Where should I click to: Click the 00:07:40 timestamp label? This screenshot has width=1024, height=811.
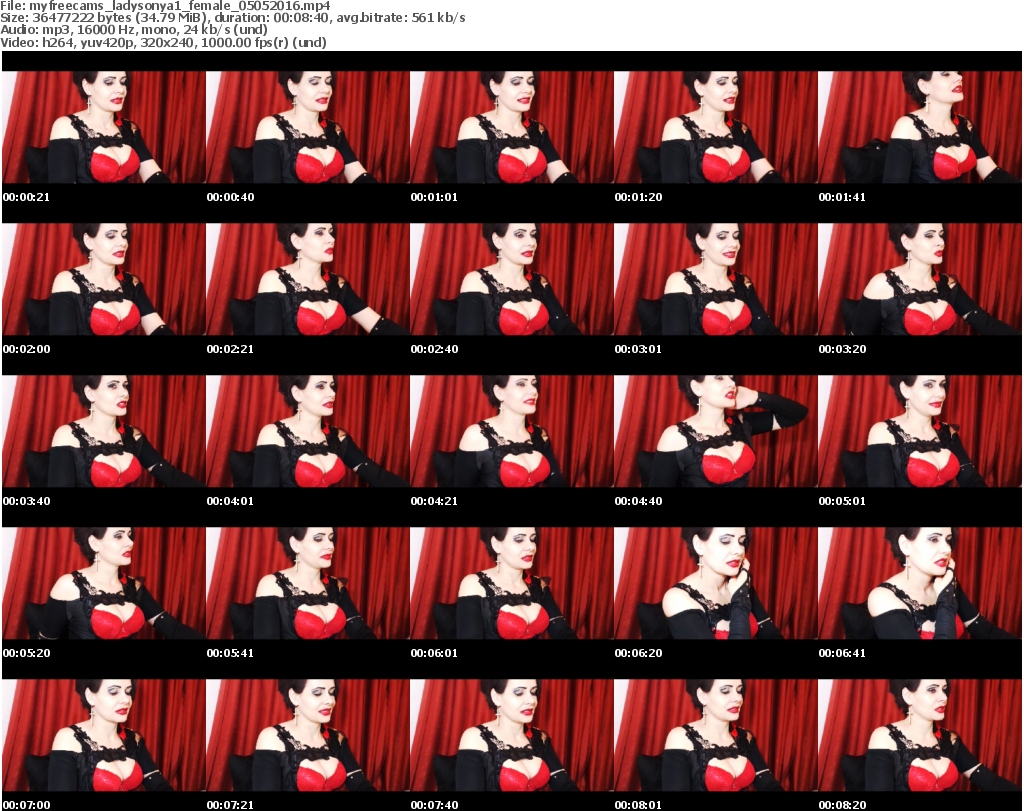tap(434, 805)
